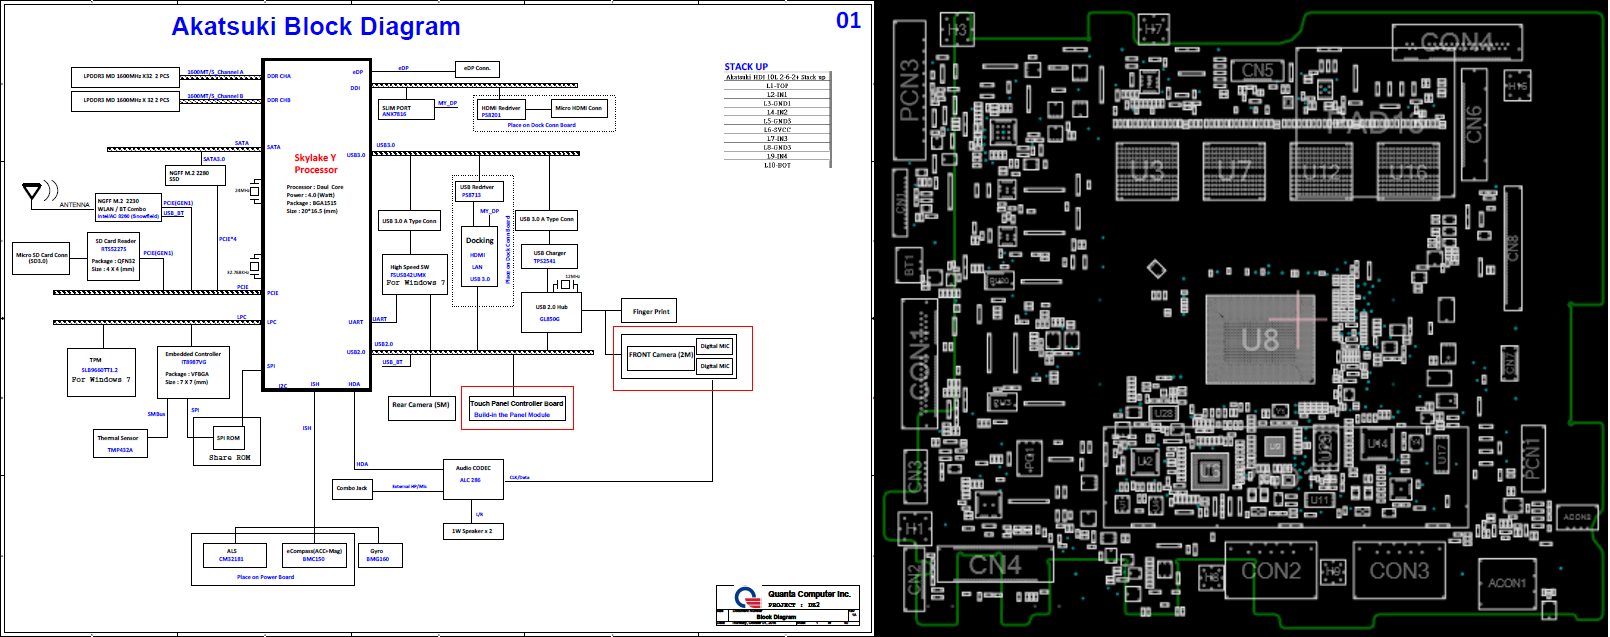Click the PCN3 connector on the PCB
The height and width of the screenshot is (637, 1610).
910,90
